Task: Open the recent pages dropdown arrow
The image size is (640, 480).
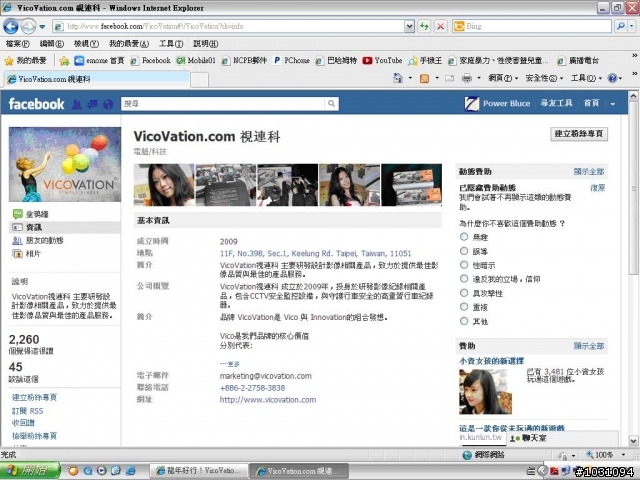Action: click(42, 27)
